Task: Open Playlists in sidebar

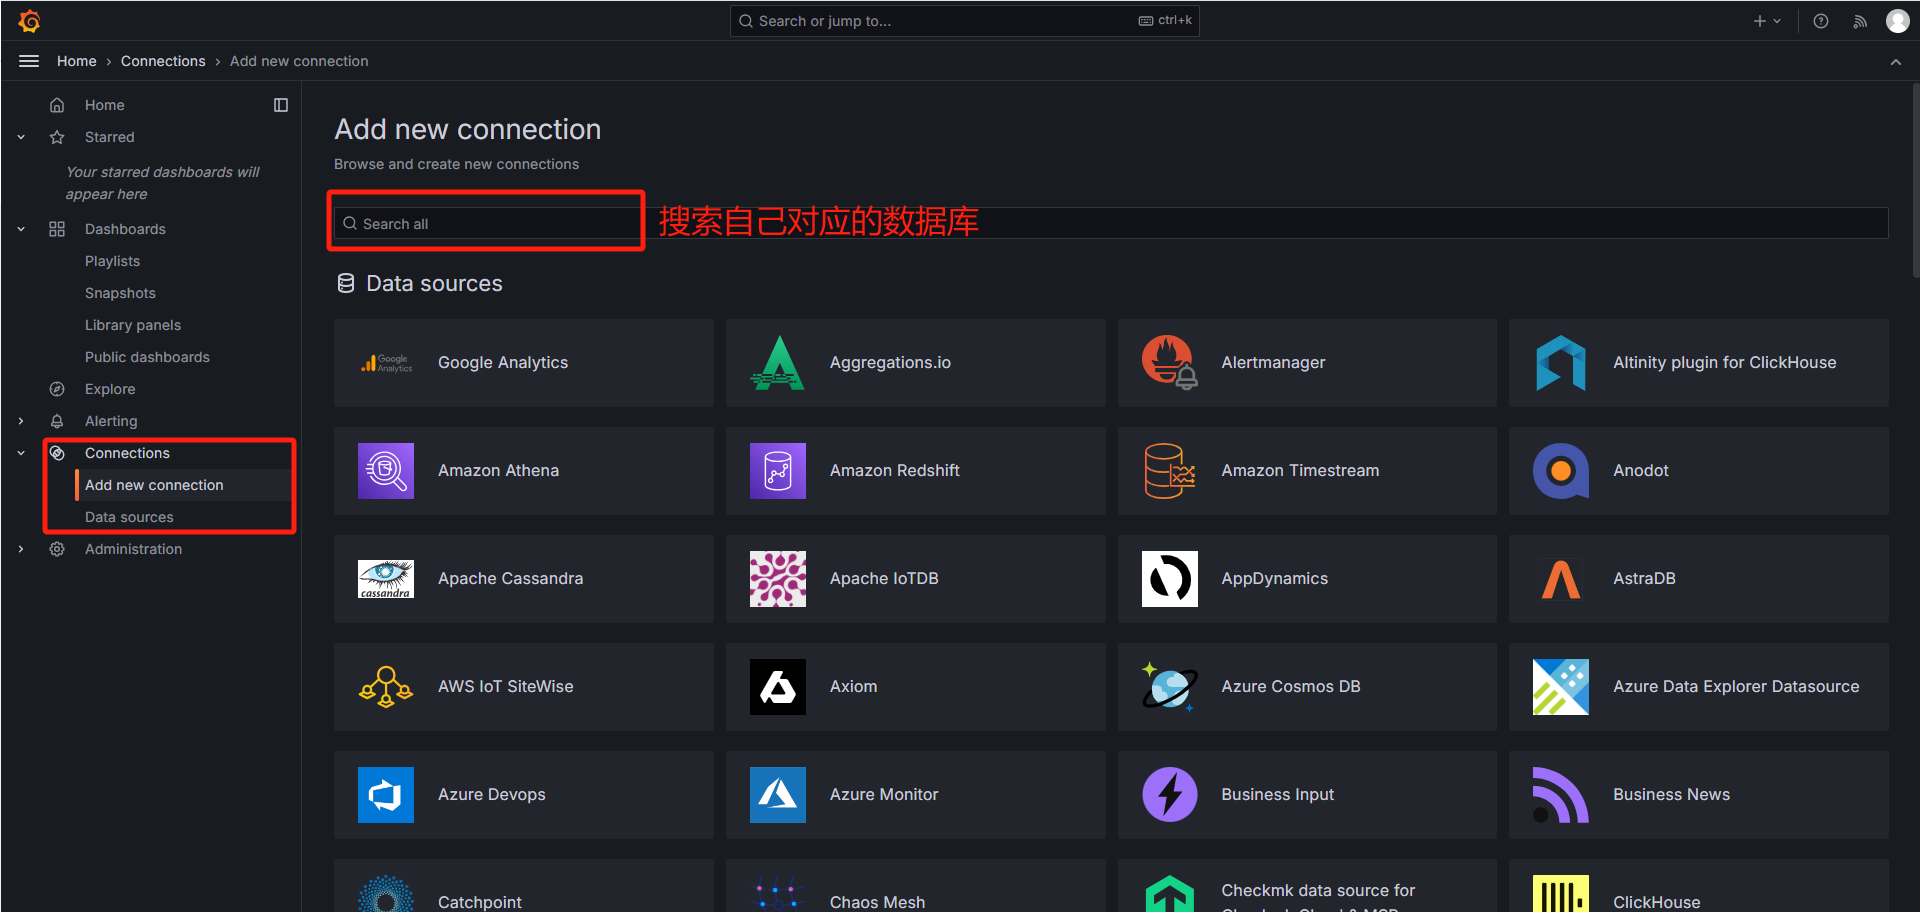Action: pyautogui.click(x=112, y=261)
